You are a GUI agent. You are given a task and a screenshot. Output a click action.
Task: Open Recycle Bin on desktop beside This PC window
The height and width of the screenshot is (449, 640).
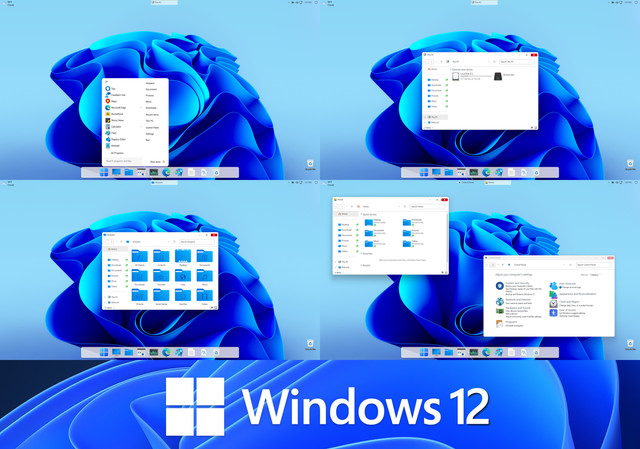click(630, 164)
